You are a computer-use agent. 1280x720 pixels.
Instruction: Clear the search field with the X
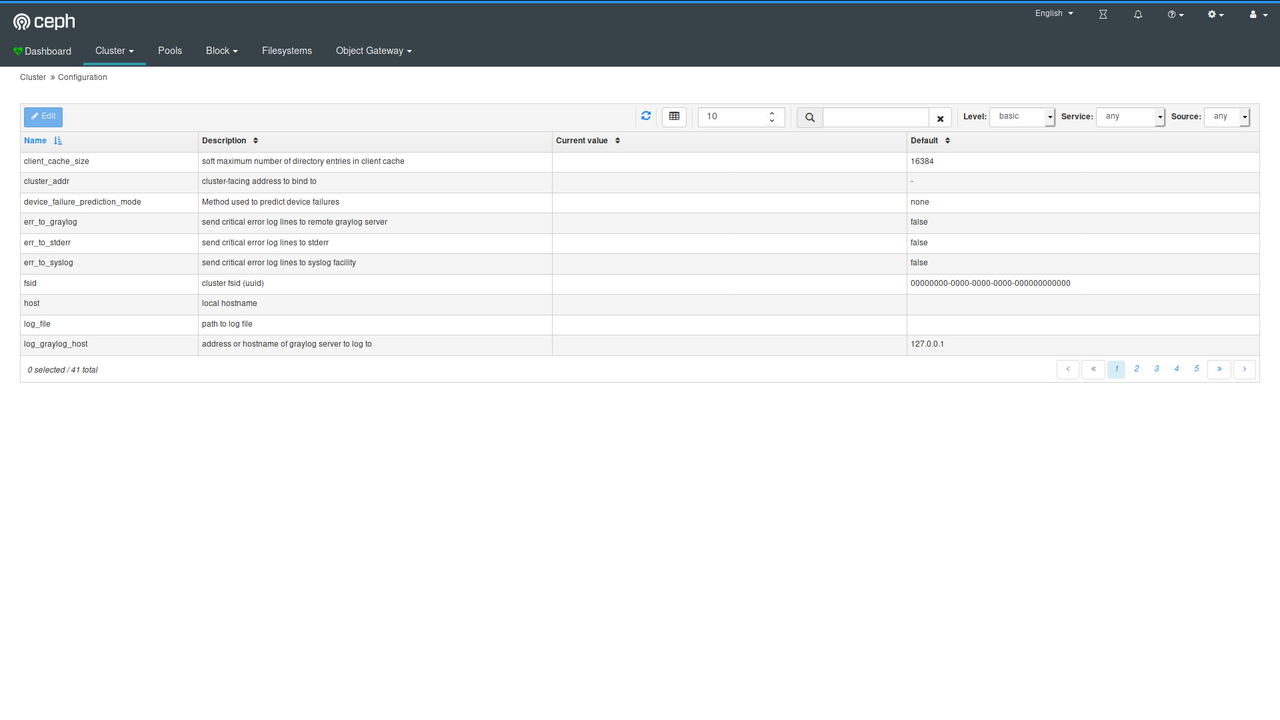click(941, 118)
